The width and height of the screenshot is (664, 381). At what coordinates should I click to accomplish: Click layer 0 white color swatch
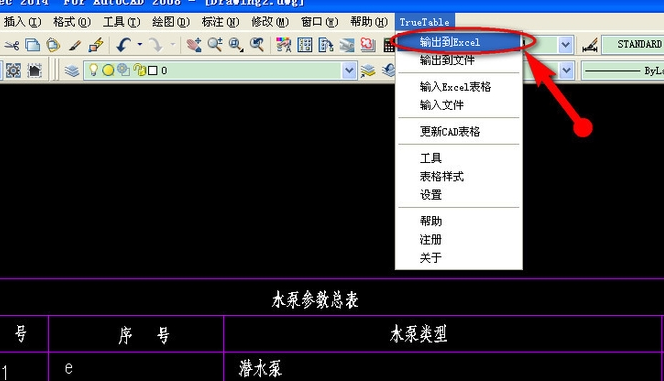(152, 70)
